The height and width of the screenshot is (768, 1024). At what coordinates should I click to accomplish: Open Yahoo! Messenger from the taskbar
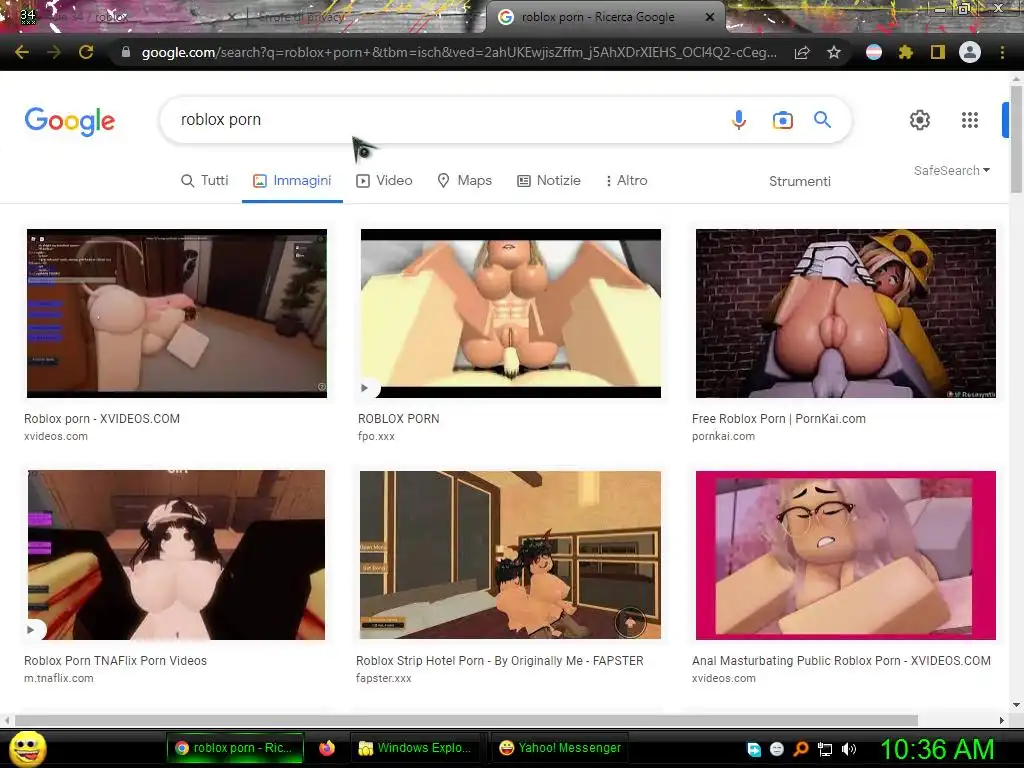(x=560, y=748)
